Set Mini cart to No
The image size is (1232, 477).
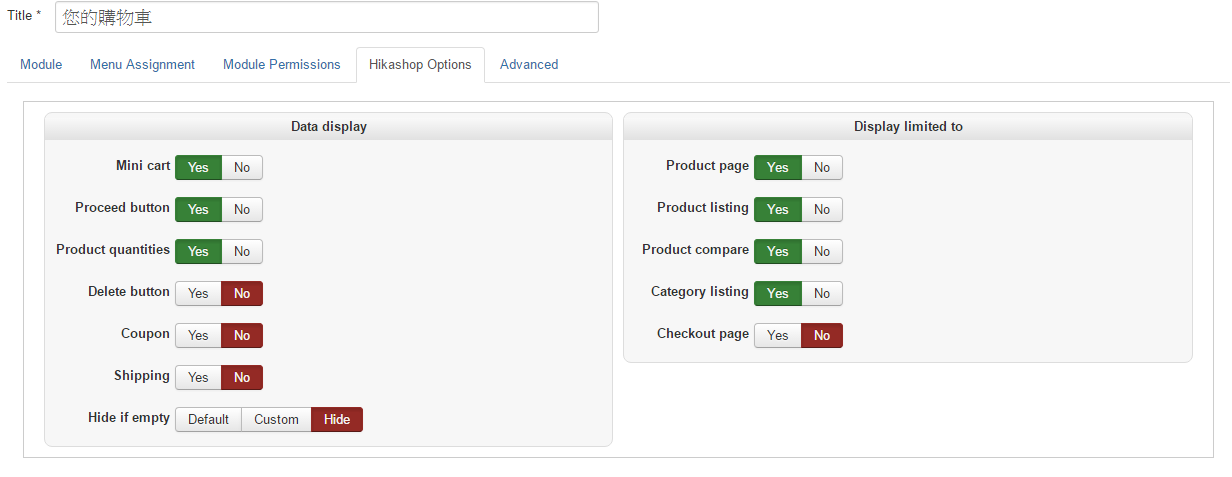(x=242, y=167)
